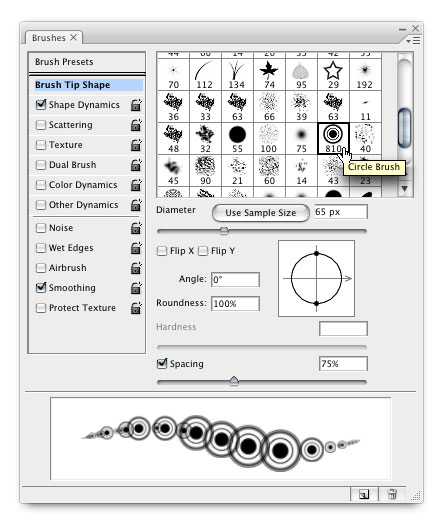This screenshot has width=441, height=525.
Task: Click the brush angle and roundness circle control
Action: pos(316,278)
